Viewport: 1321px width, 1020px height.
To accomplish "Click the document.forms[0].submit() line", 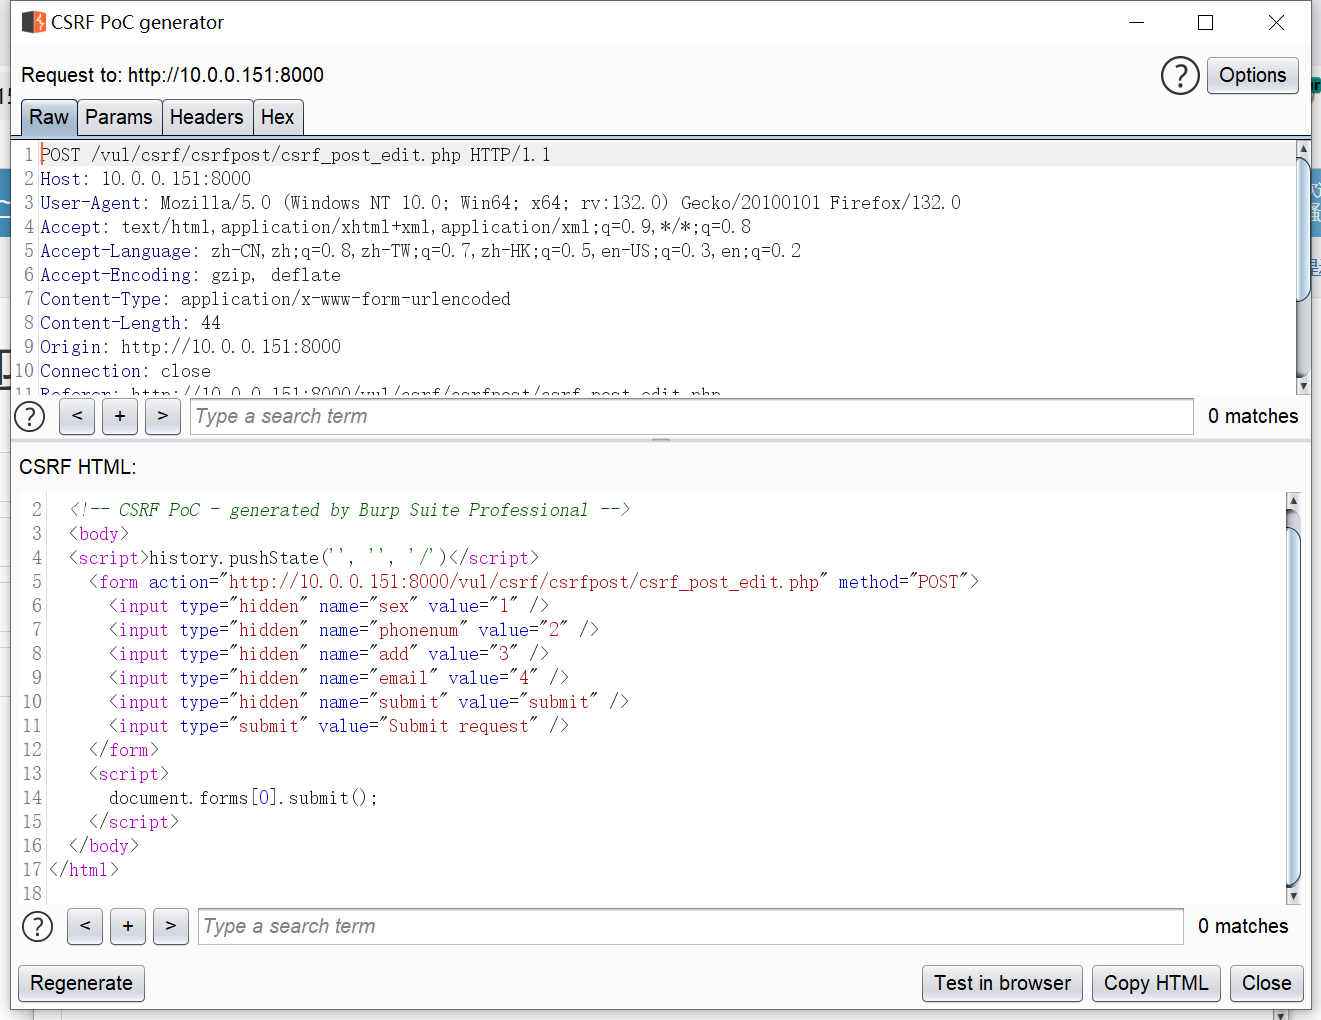I will pos(244,798).
